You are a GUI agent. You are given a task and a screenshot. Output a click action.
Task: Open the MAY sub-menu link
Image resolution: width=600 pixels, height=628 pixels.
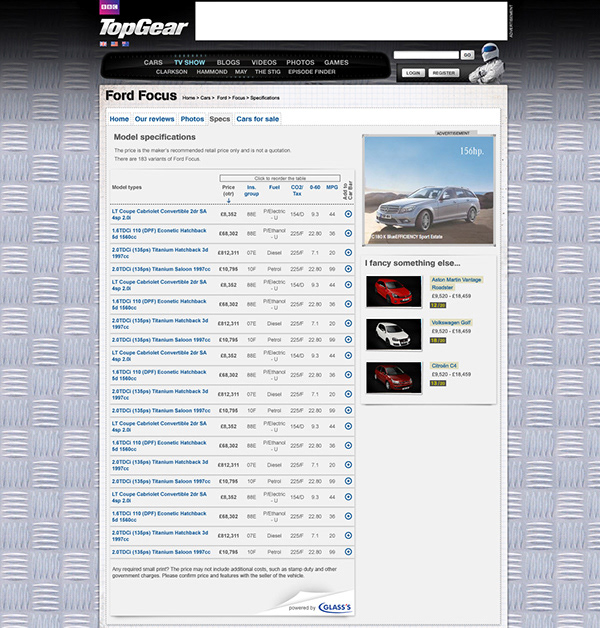pyautogui.click(x=241, y=72)
